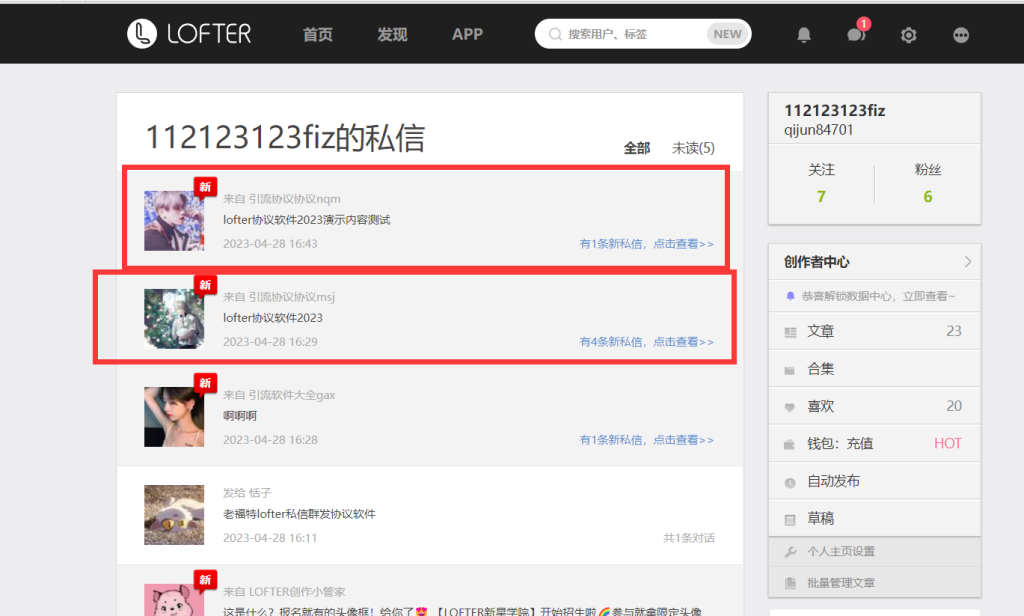The height and width of the screenshot is (616, 1024).
Task: Click the 文章 articles icon in sidebar
Action: [x=791, y=332]
